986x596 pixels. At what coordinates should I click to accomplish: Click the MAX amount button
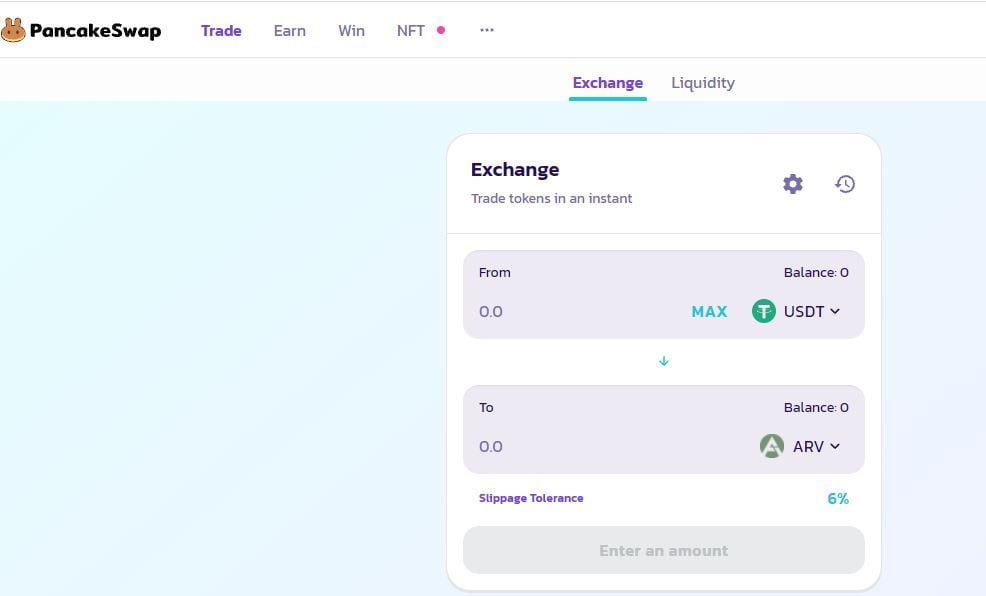point(709,312)
